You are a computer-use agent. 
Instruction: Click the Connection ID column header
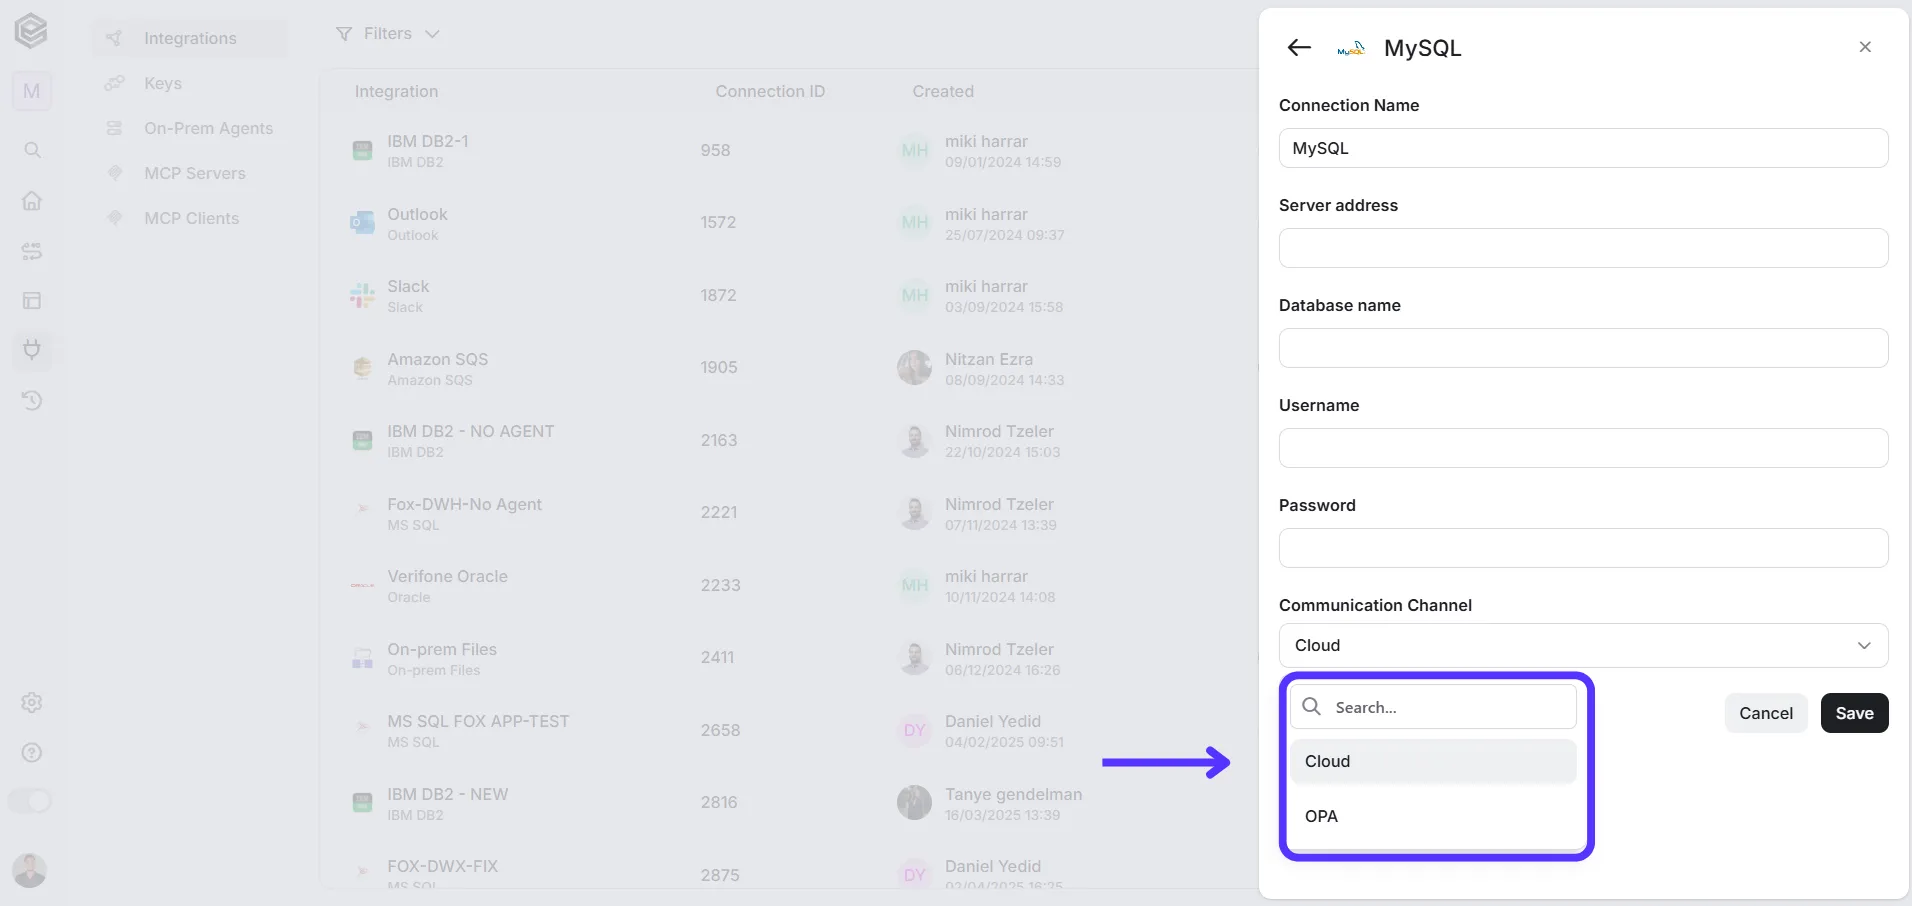click(x=770, y=91)
